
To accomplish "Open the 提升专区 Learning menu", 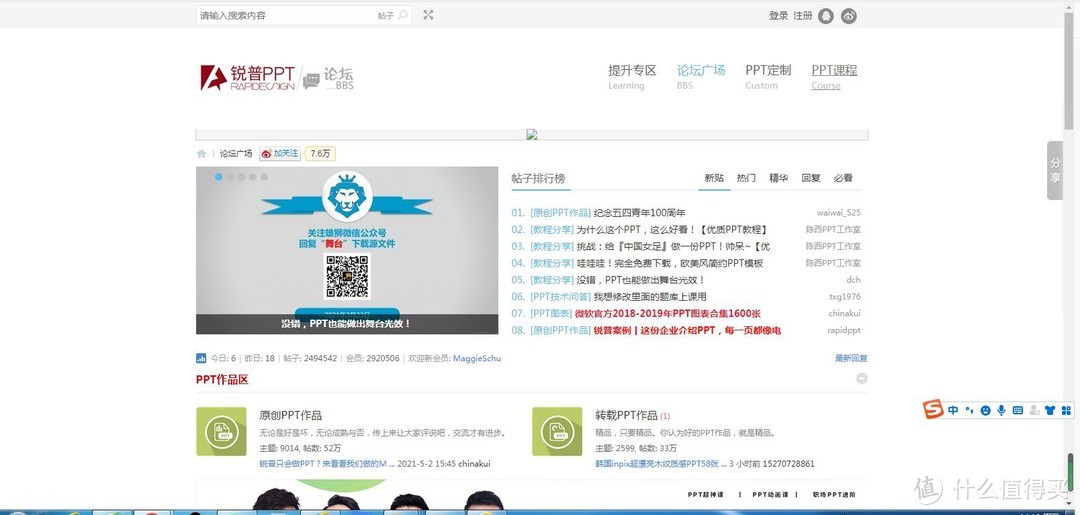I will coord(632,76).
